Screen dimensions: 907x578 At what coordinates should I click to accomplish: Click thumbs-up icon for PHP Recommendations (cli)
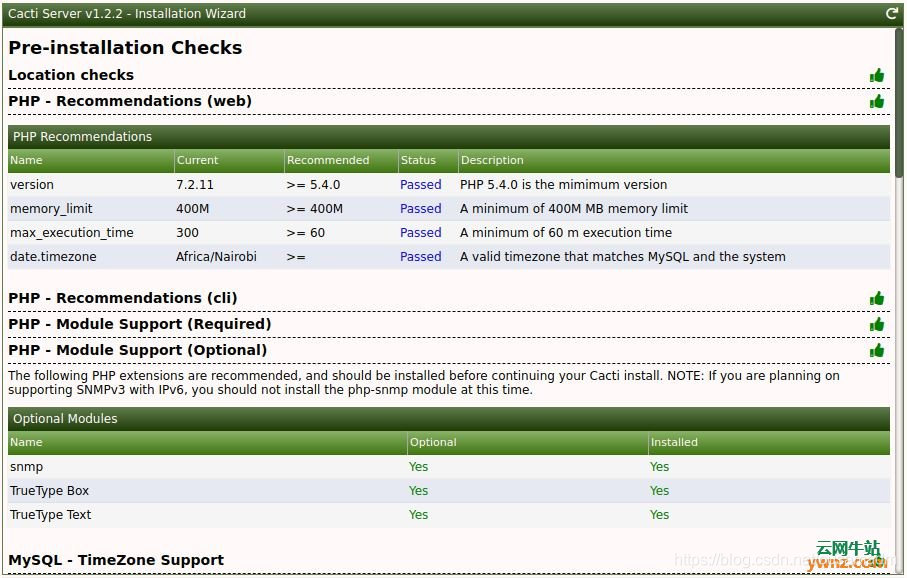coord(877,298)
